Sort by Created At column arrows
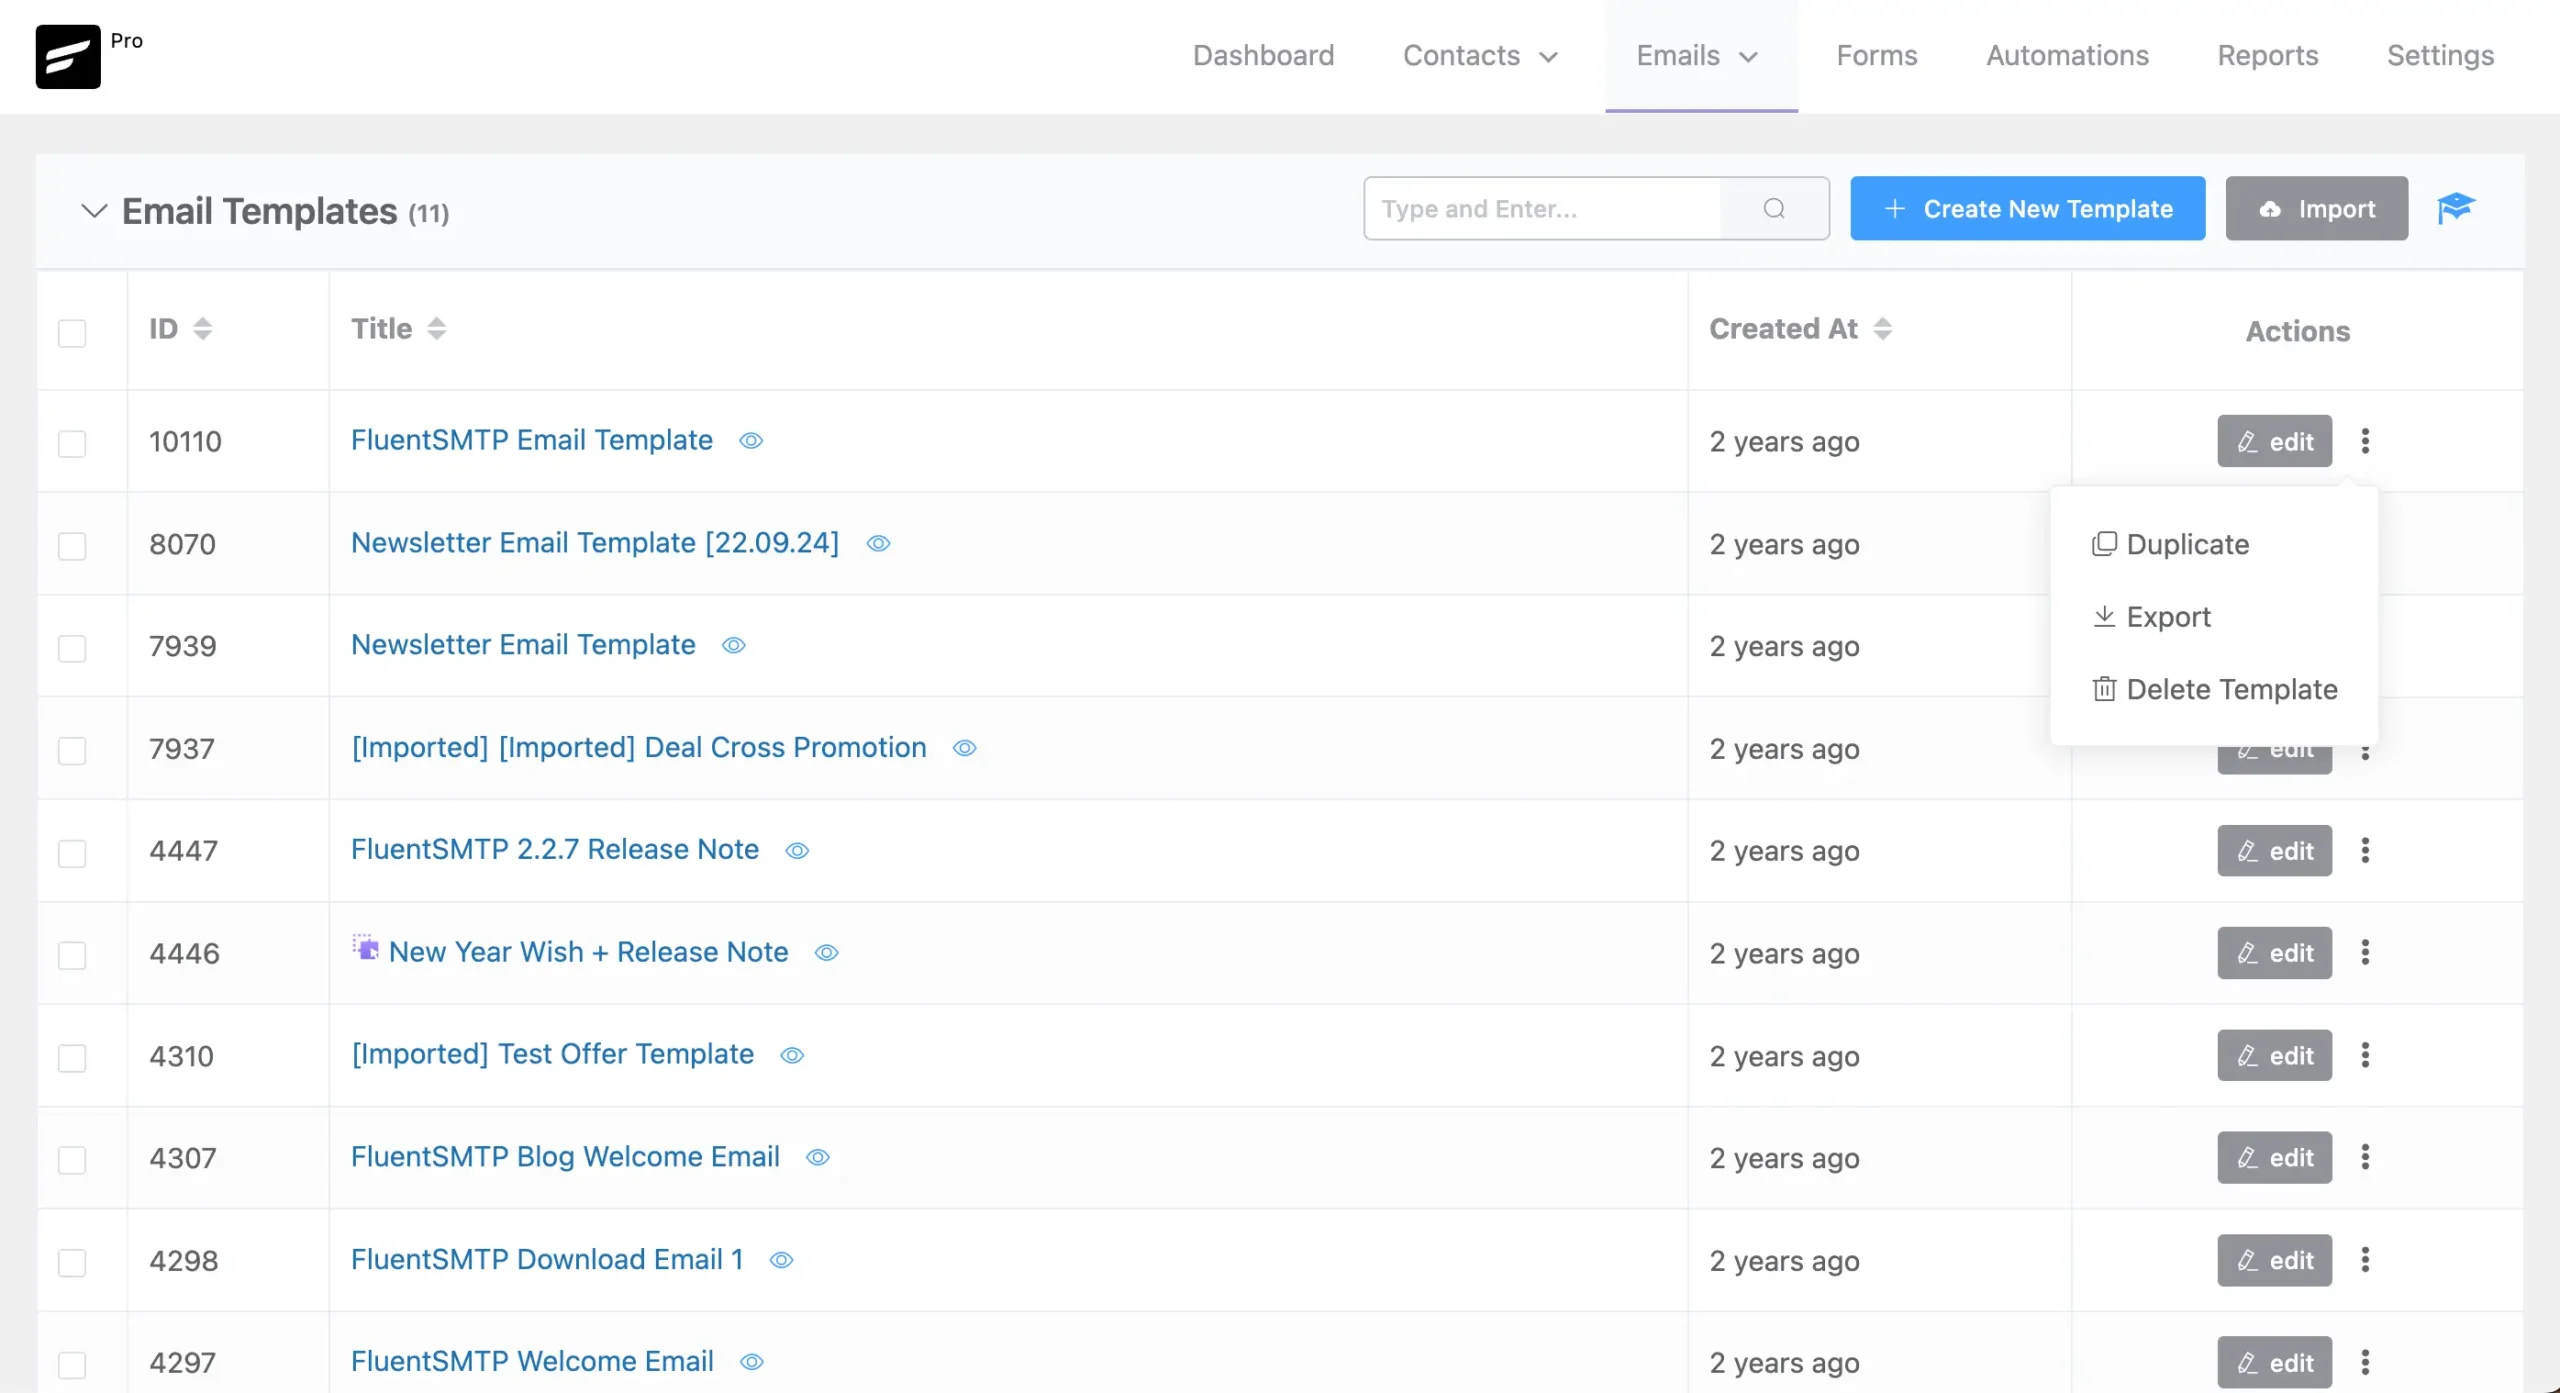Screen dimensions: 2560x1393 click(1883, 329)
